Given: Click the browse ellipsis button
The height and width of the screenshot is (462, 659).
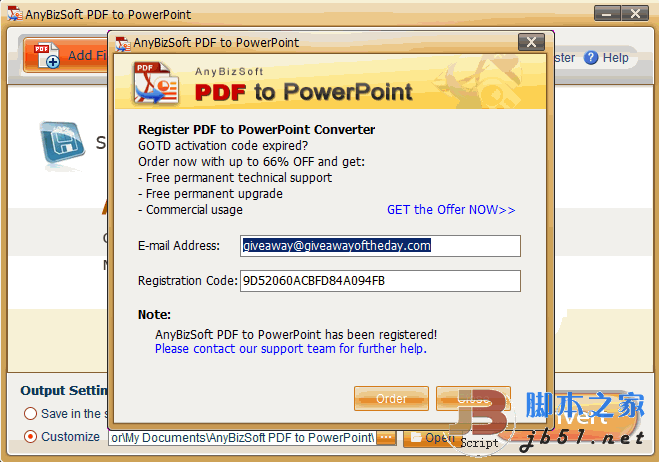Looking at the screenshot, I should click(386, 438).
